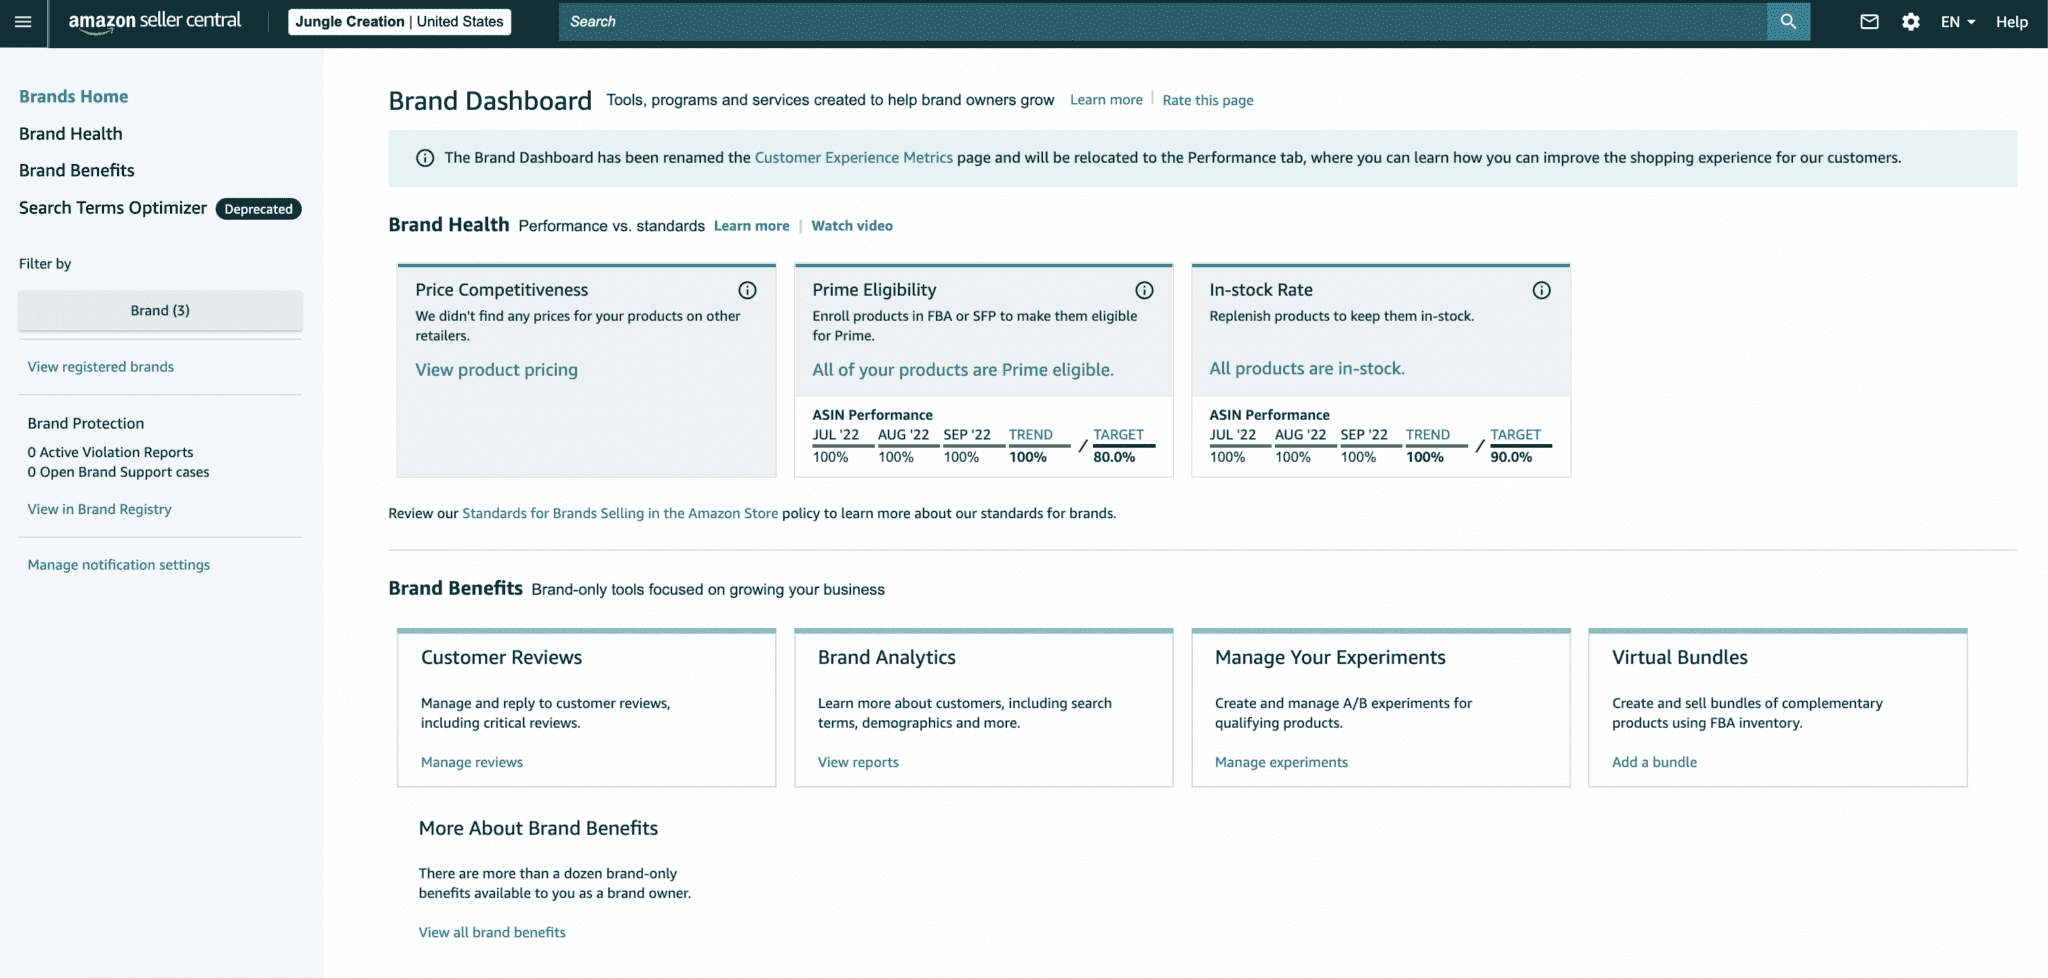Click the Prime Eligibility info icon
2048x978 pixels.
1144,290
